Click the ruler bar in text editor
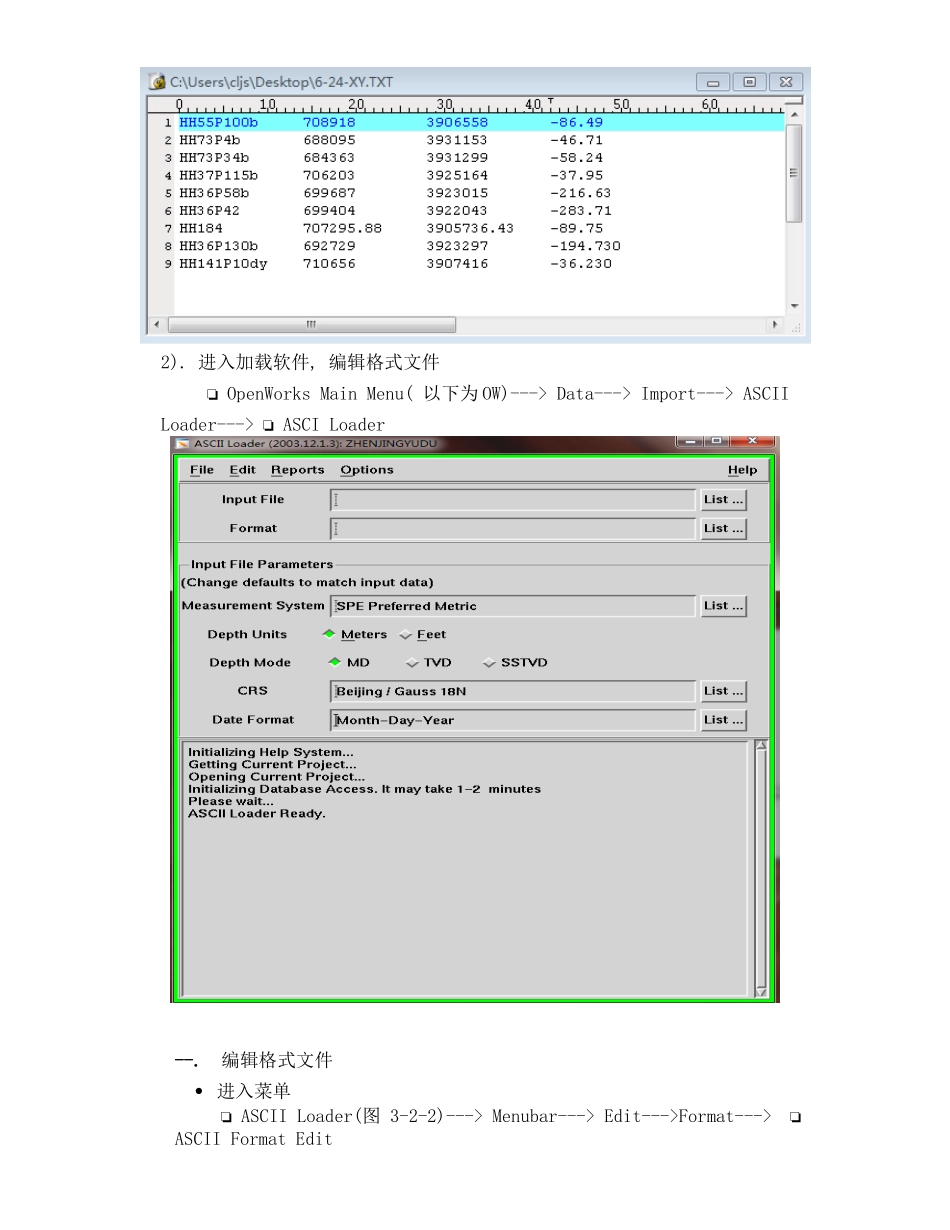The width and height of the screenshot is (950, 1230). [x=481, y=104]
